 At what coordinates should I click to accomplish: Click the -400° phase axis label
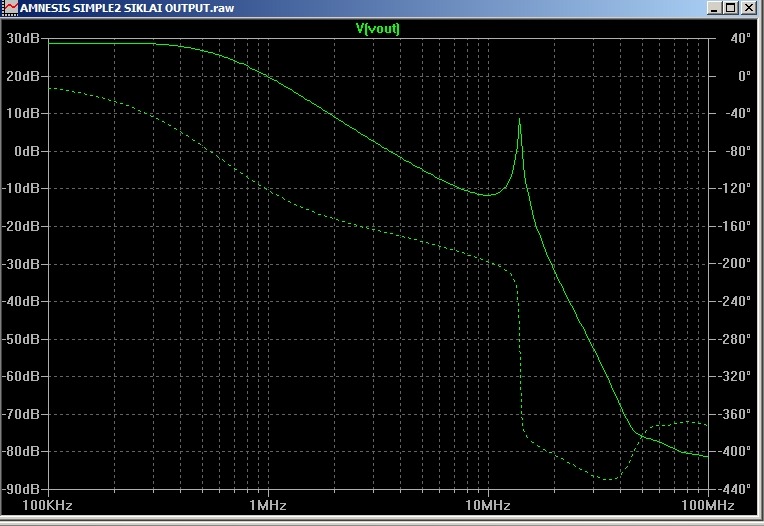click(735, 451)
